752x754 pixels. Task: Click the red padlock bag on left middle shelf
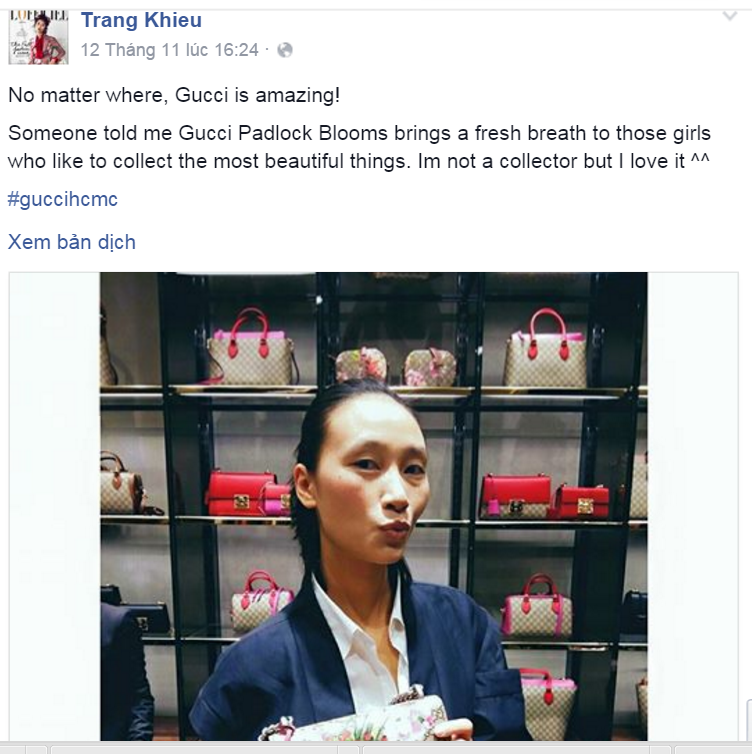(248, 493)
